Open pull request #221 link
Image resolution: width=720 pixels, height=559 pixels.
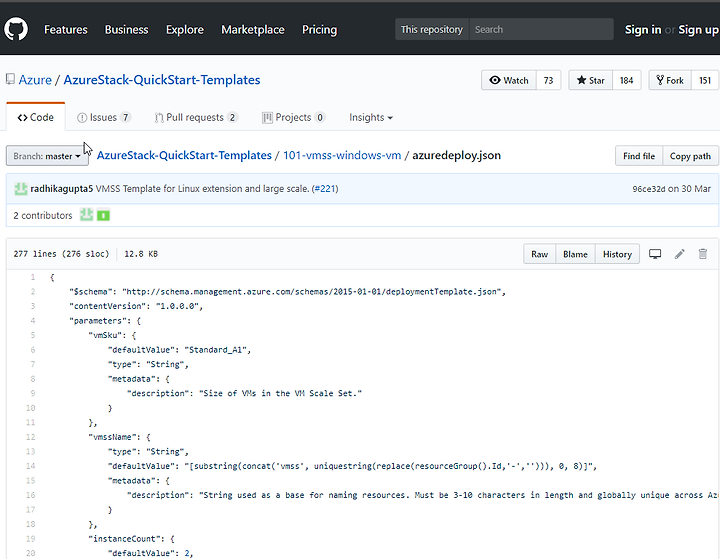pyautogui.click(x=325, y=189)
